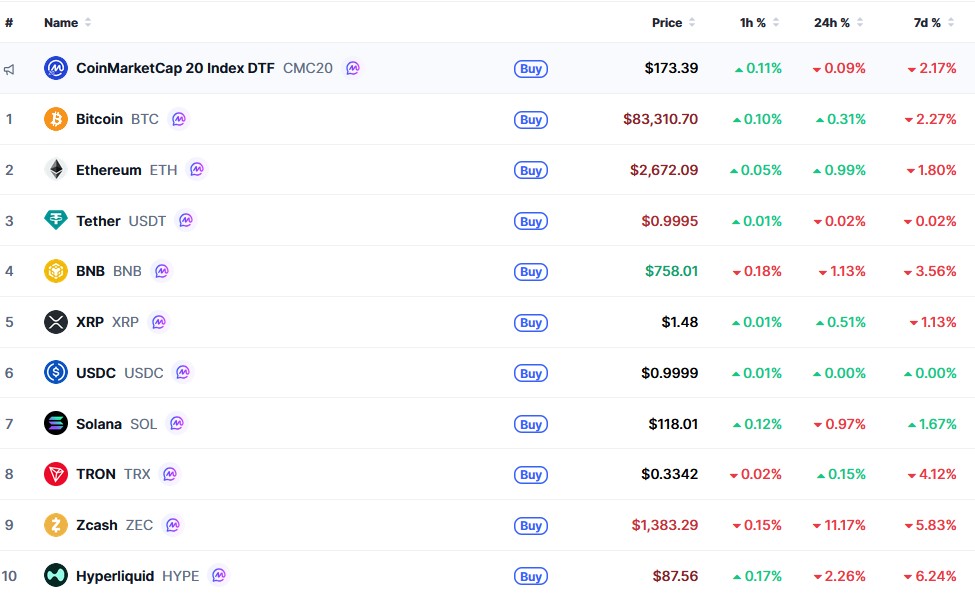This screenshot has width=975, height=596.
Task: Click Buy in the BNB row
Action: [531, 272]
